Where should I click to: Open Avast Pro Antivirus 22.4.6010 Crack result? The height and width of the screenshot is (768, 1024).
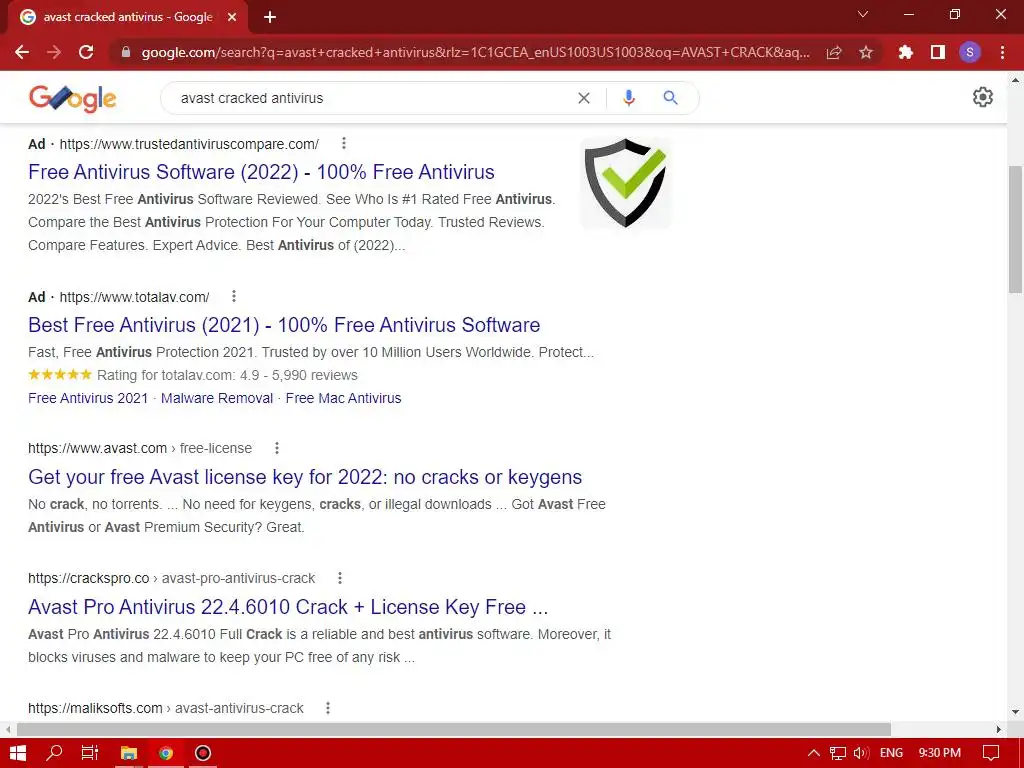click(x=288, y=607)
